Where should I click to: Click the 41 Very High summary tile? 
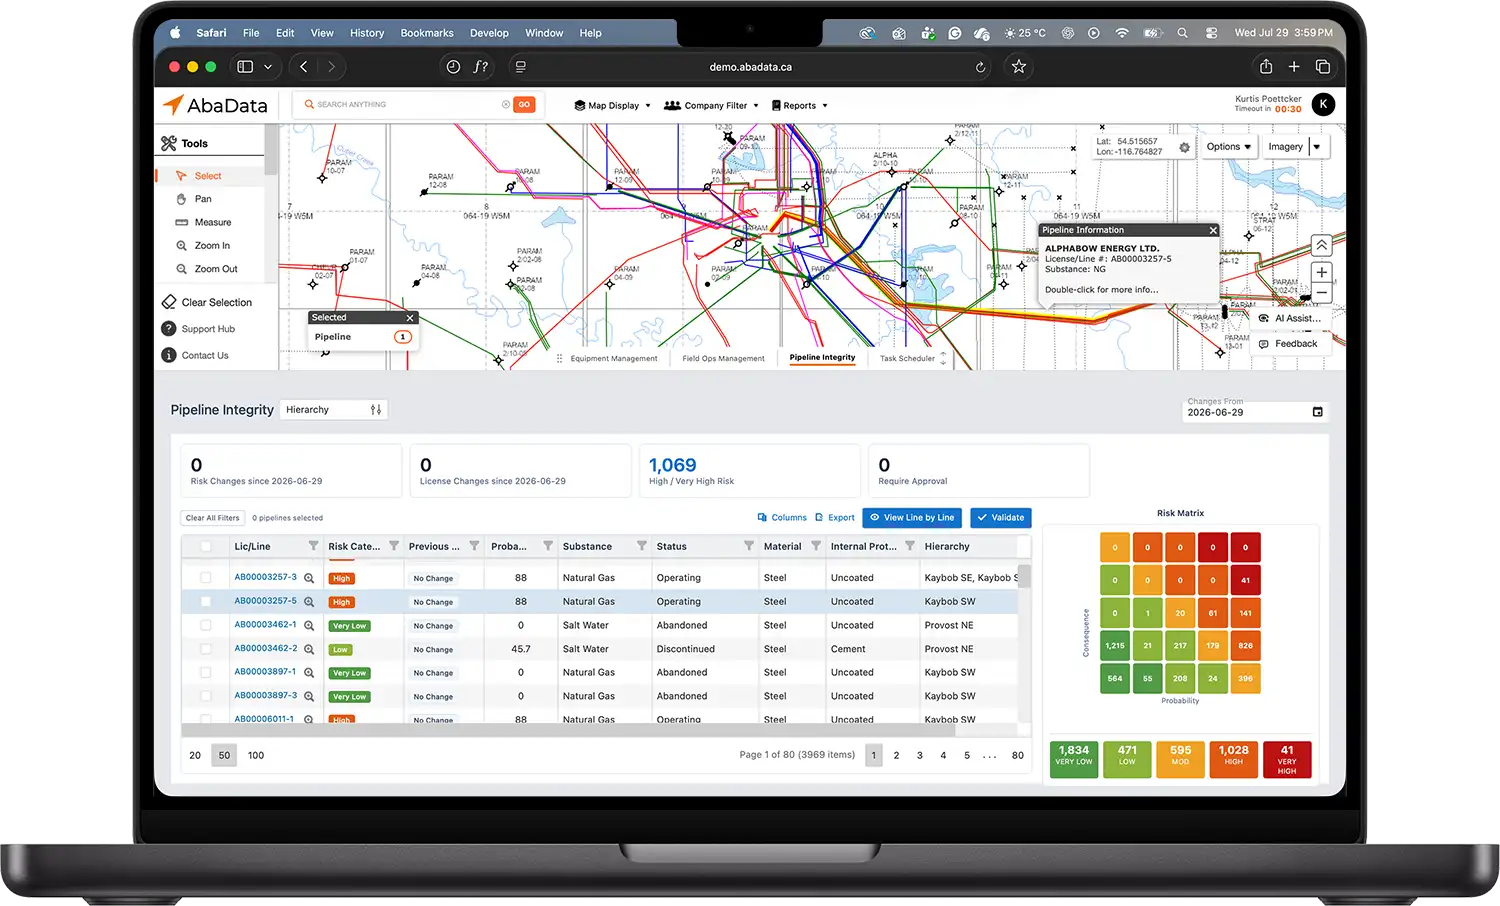point(1287,759)
